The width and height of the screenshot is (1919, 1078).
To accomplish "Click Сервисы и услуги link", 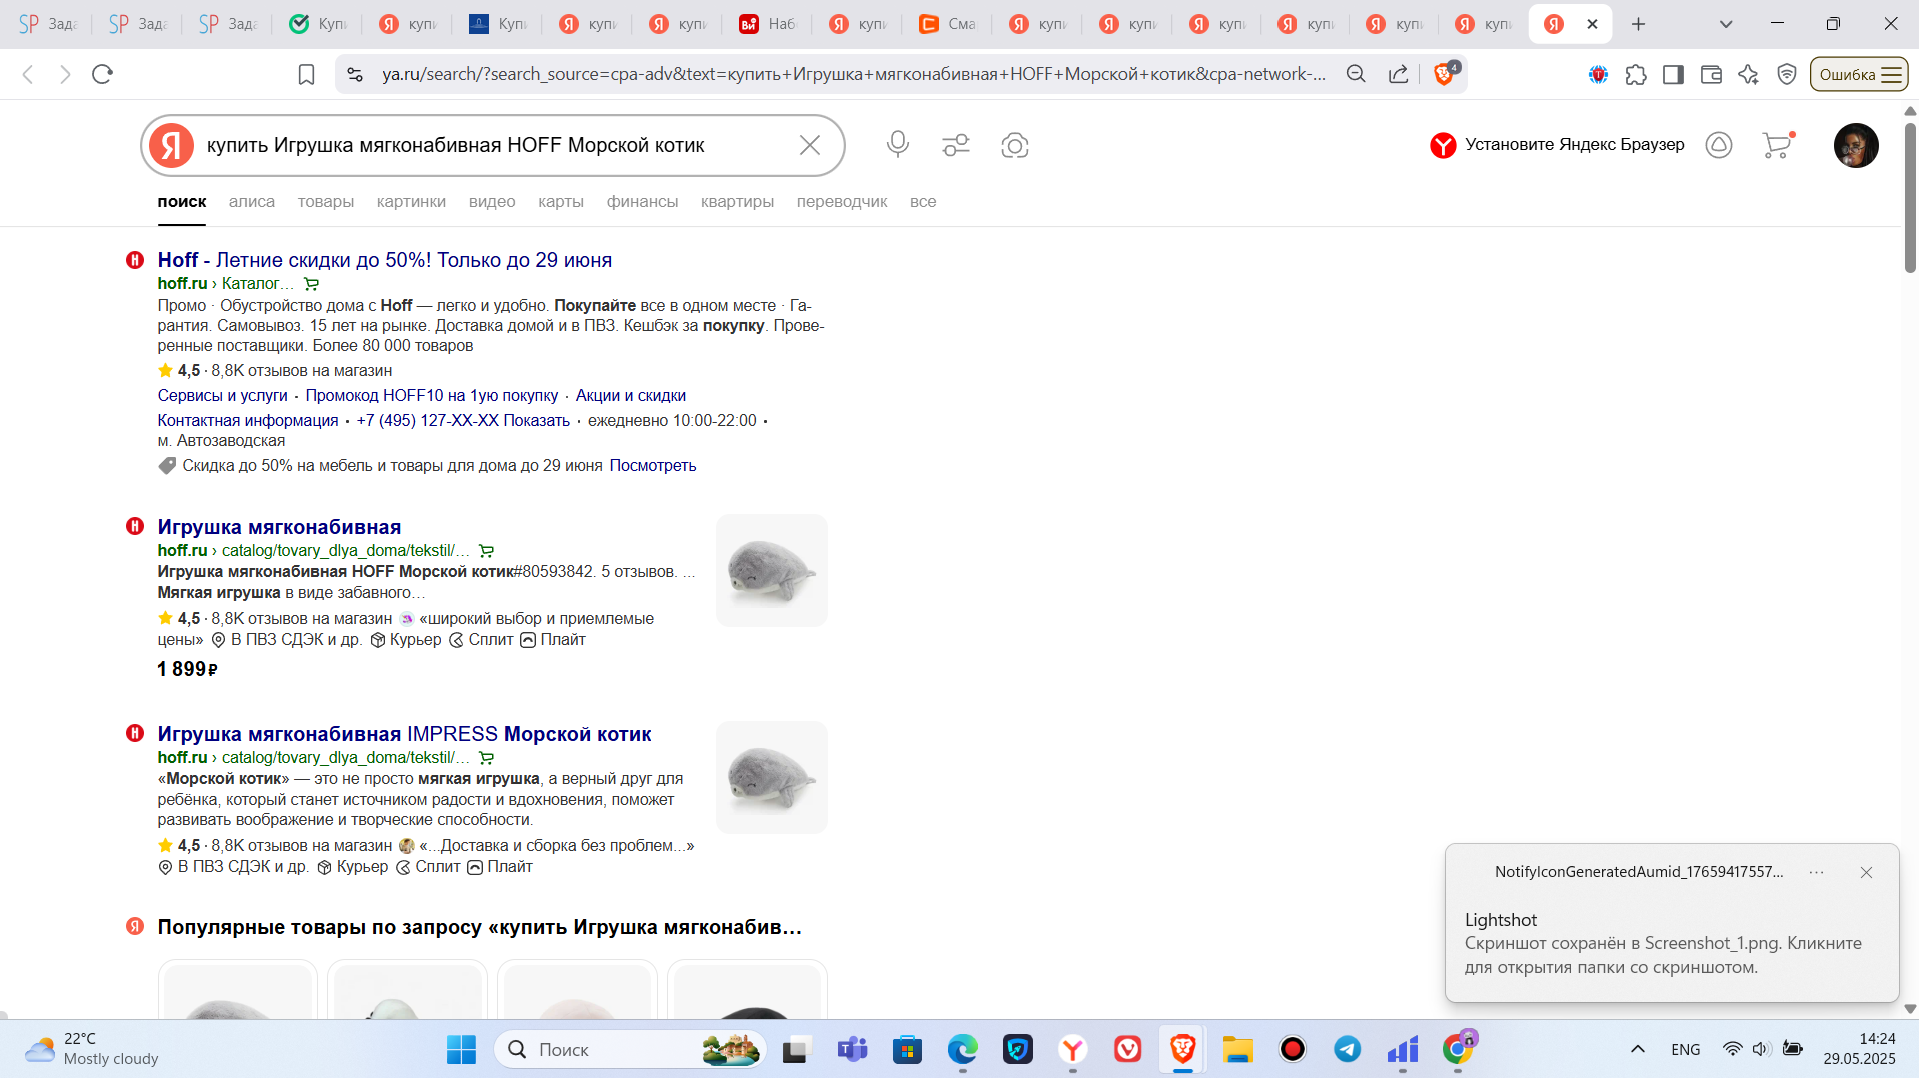I will coord(222,395).
